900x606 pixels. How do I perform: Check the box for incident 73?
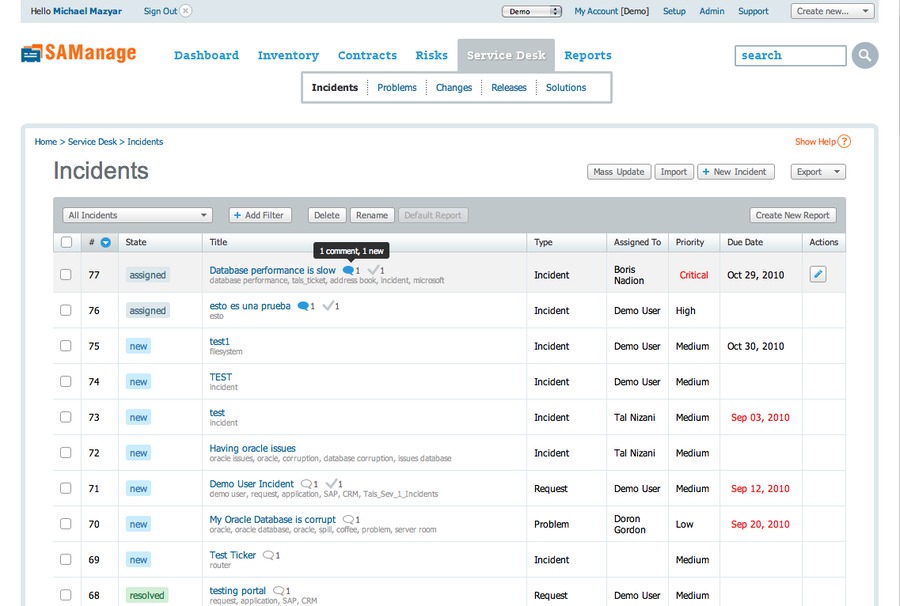[66, 417]
